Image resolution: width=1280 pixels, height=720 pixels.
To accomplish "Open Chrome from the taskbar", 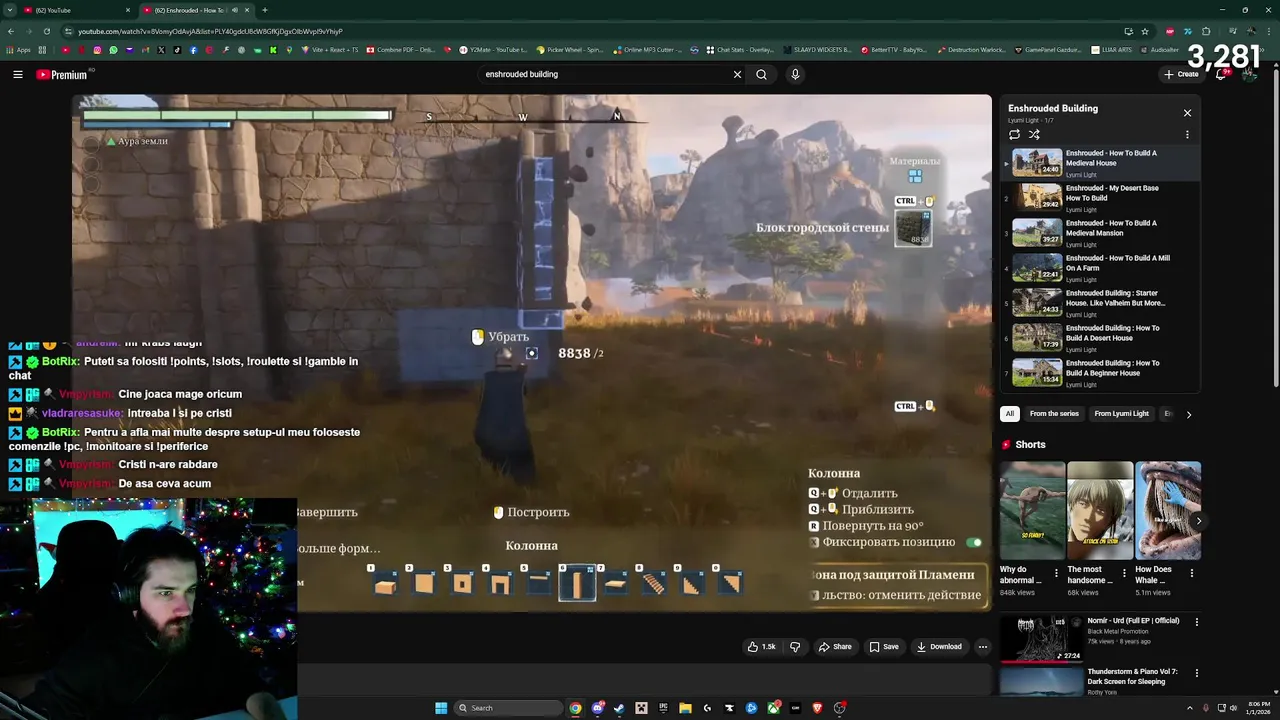I will click(x=575, y=708).
